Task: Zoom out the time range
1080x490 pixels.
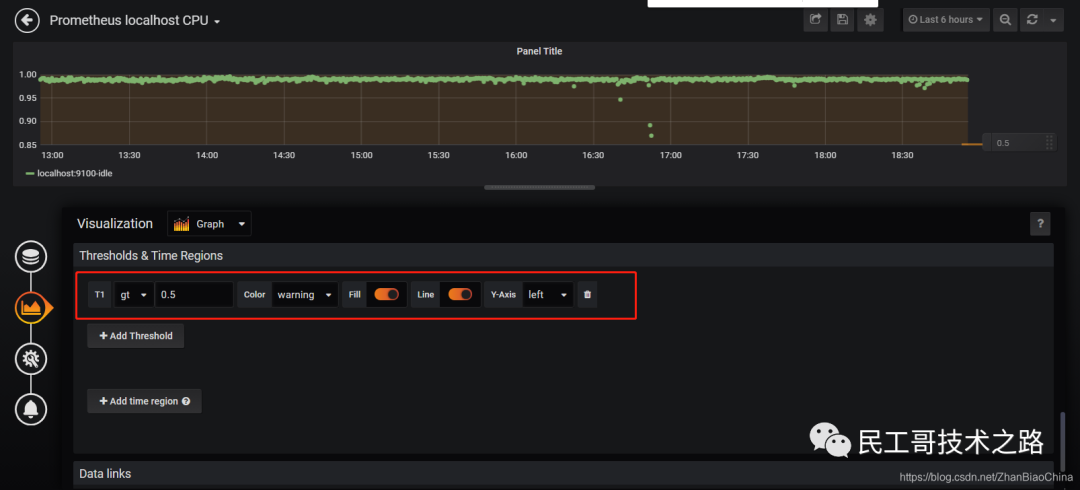Action: click(x=1005, y=19)
